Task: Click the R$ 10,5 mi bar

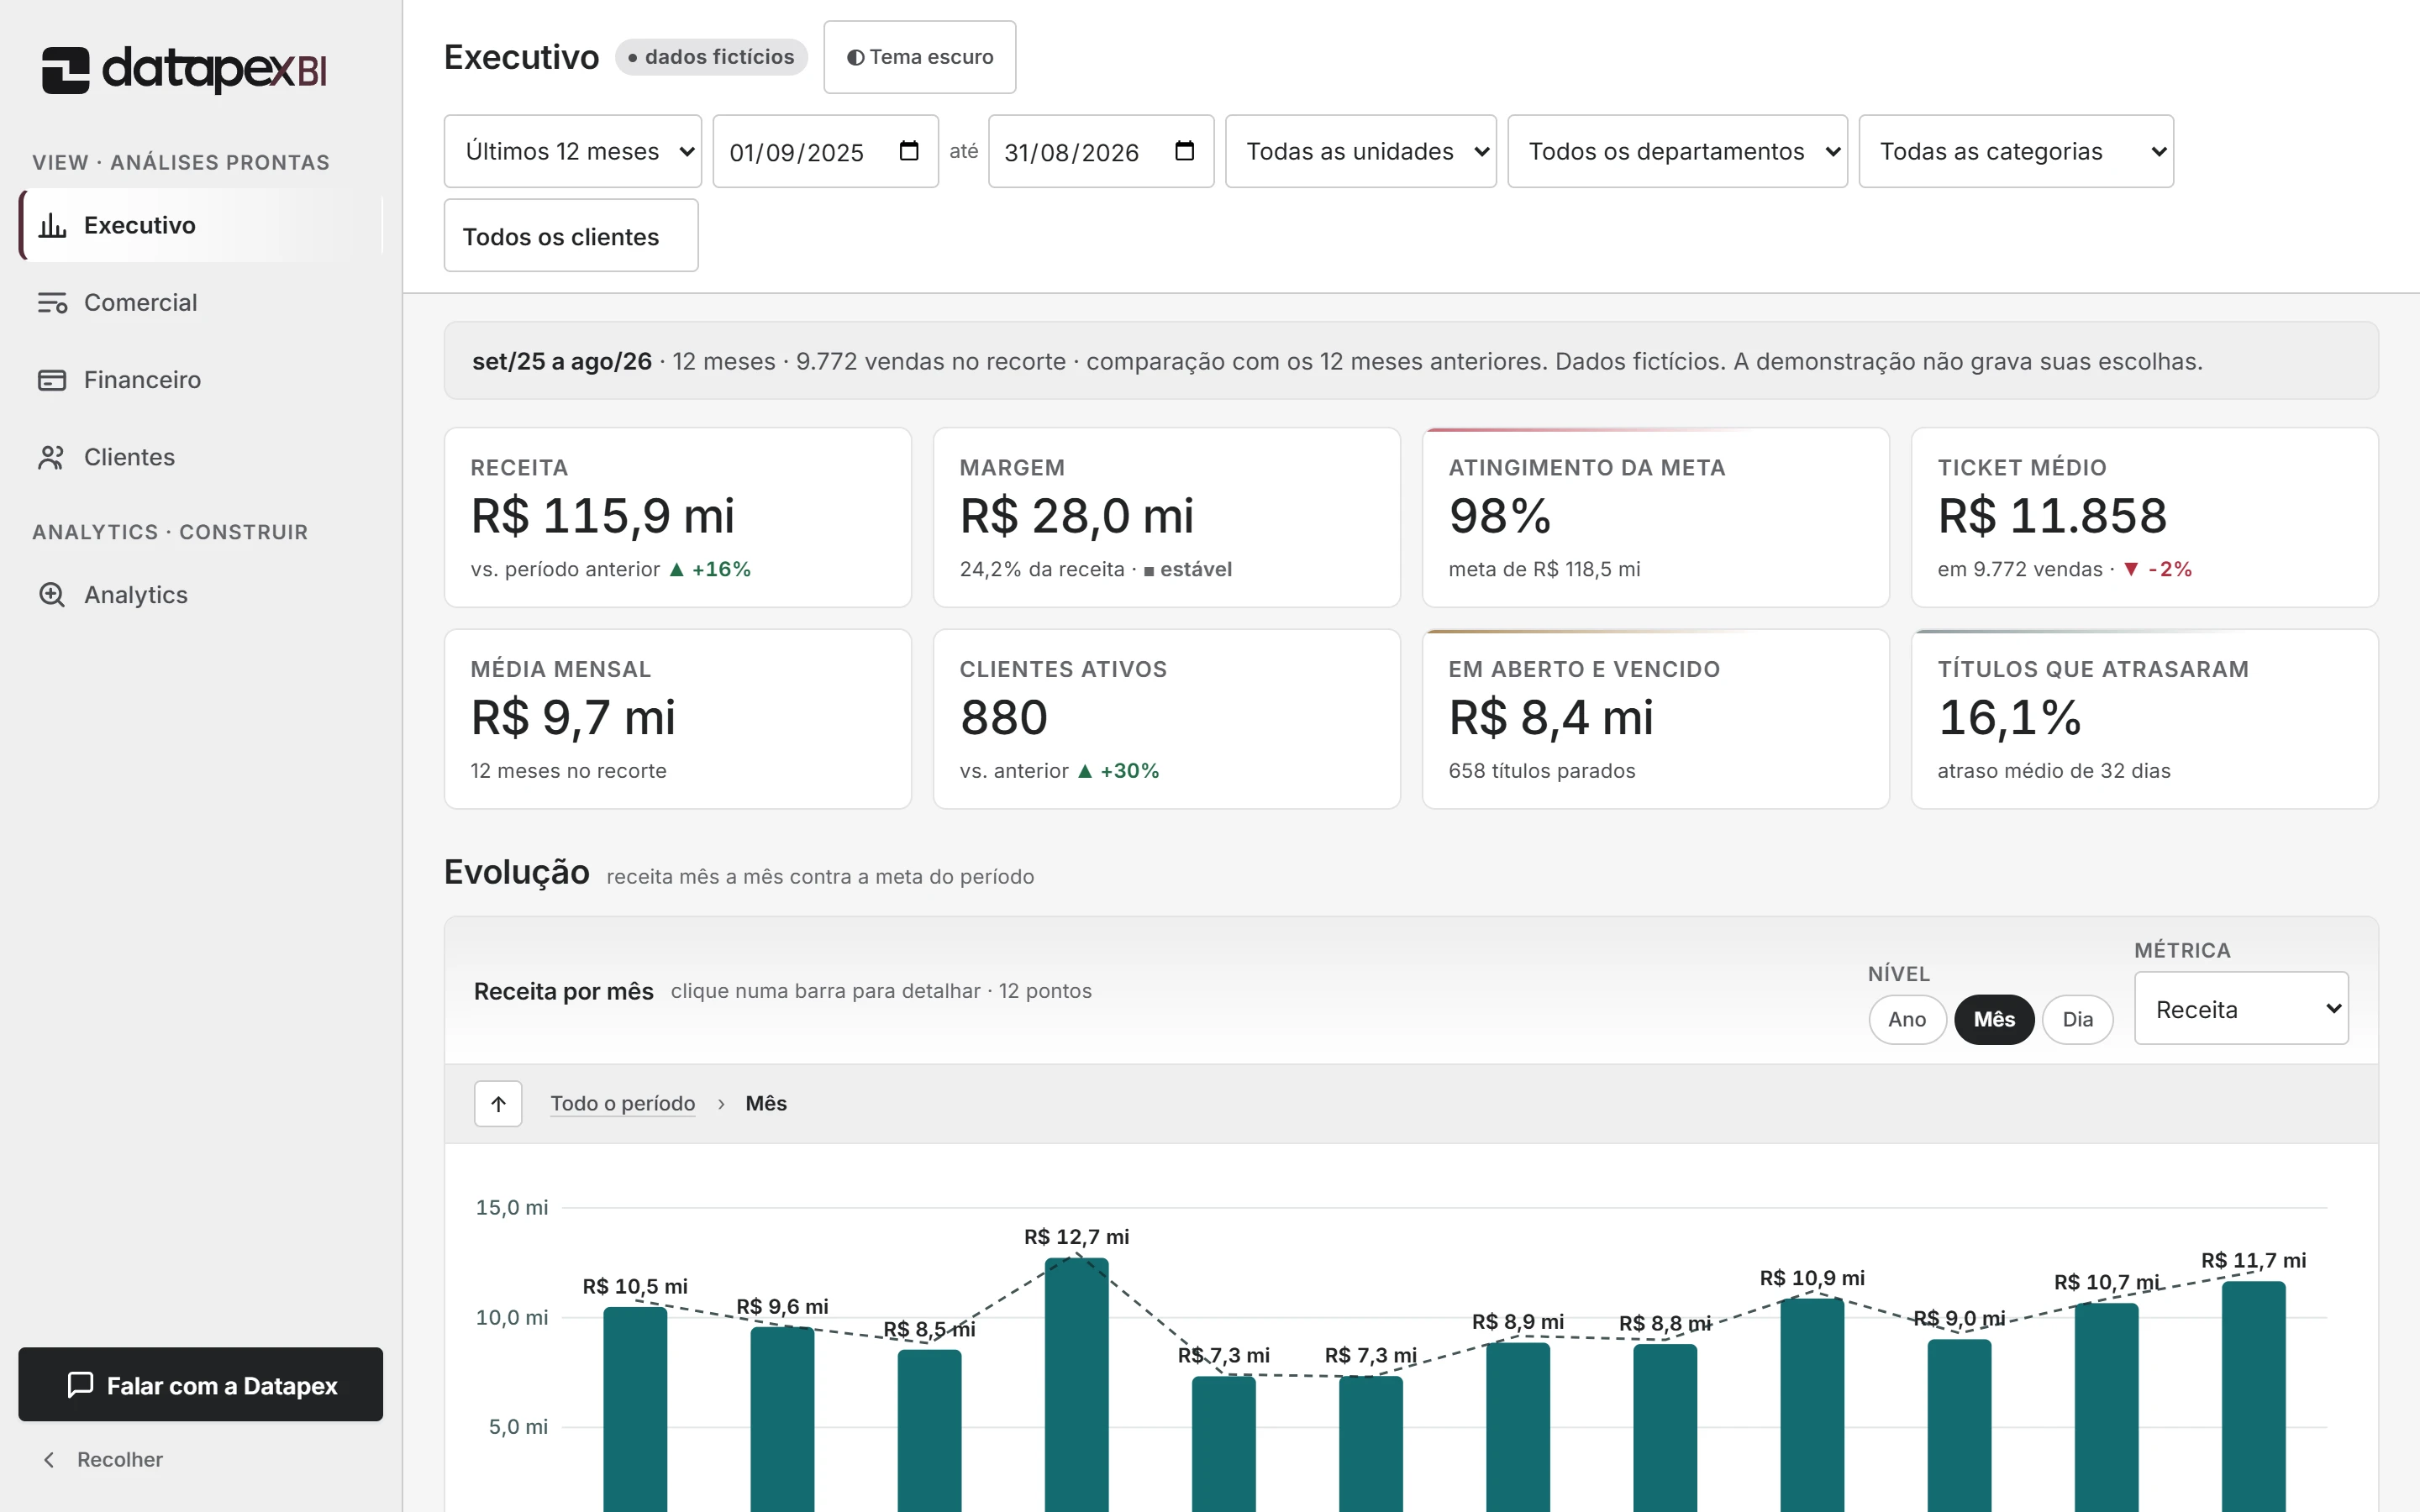Action: 635,1409
